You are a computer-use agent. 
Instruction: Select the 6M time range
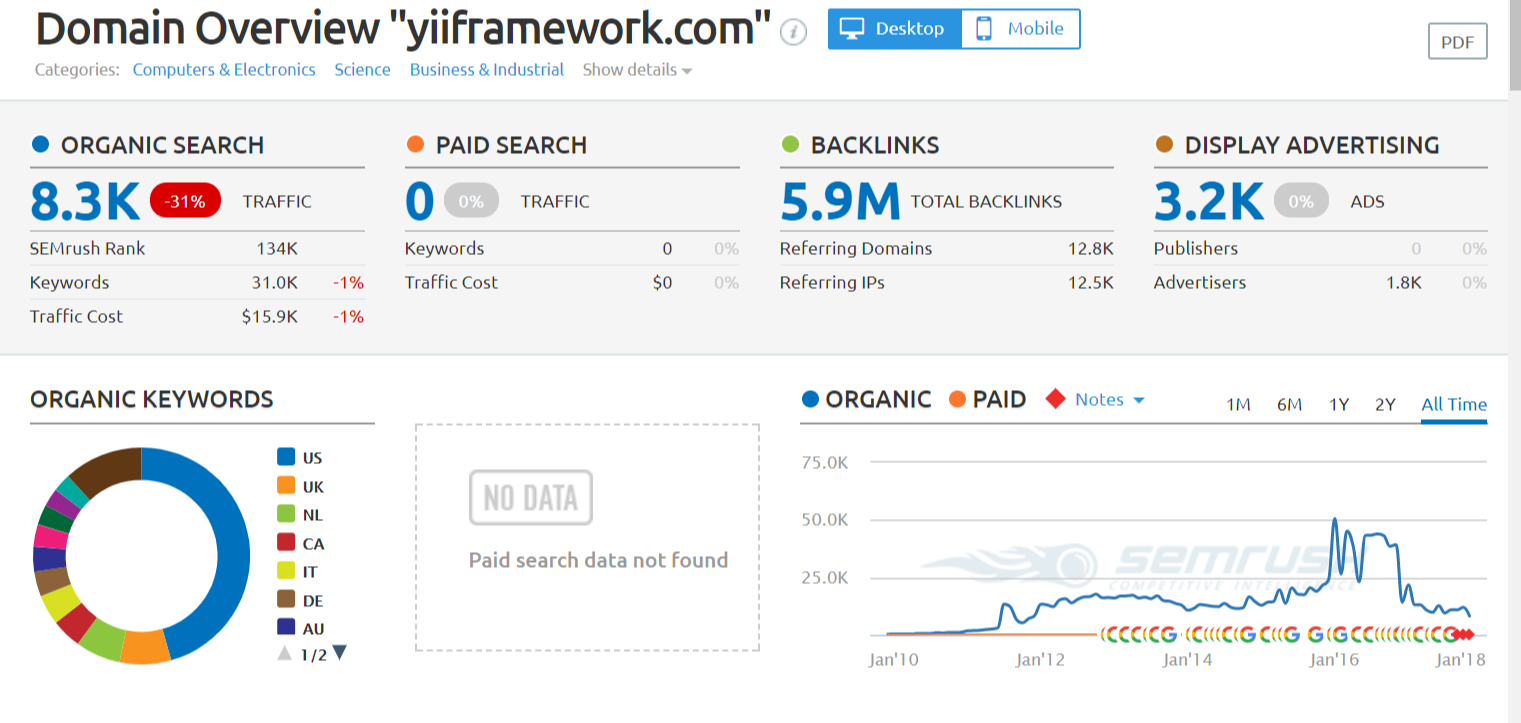[1289, 405]
